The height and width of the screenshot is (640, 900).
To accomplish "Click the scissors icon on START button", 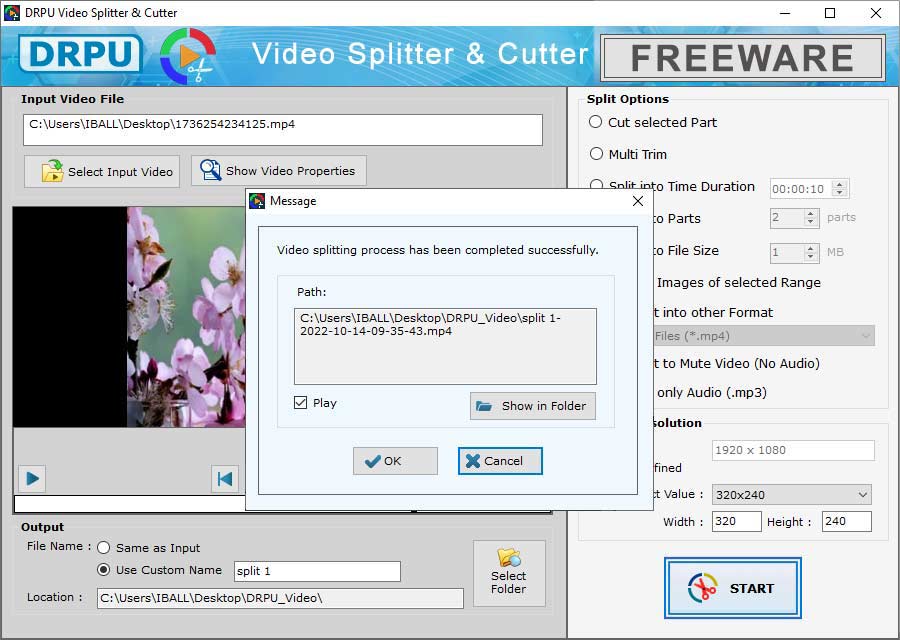I will (x=703, y=588).
